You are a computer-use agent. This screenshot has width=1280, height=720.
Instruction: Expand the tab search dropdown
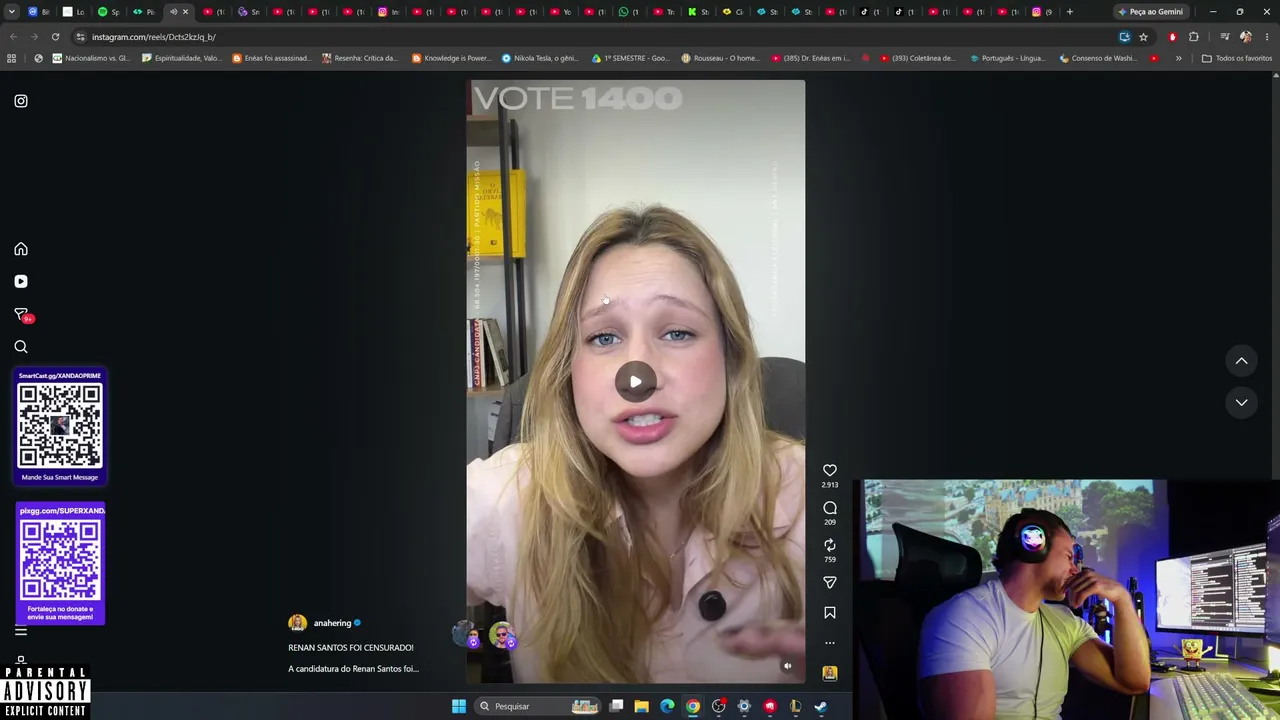(x=12, y=12)
